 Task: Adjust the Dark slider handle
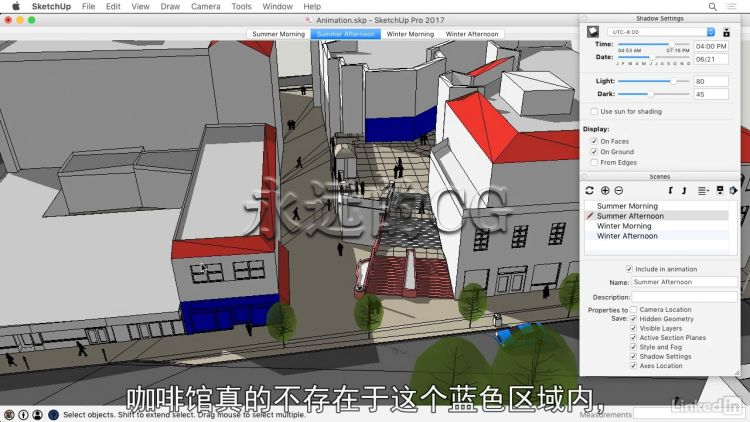tap(651, 94)
